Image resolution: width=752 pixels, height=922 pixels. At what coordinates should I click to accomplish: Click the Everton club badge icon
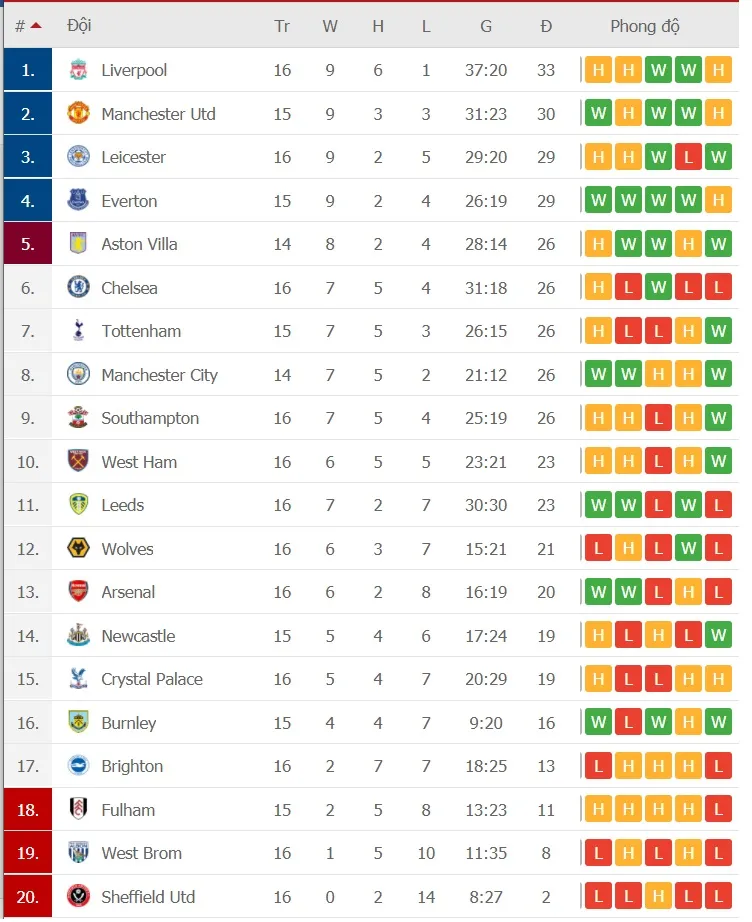click(x=78, y=201)
